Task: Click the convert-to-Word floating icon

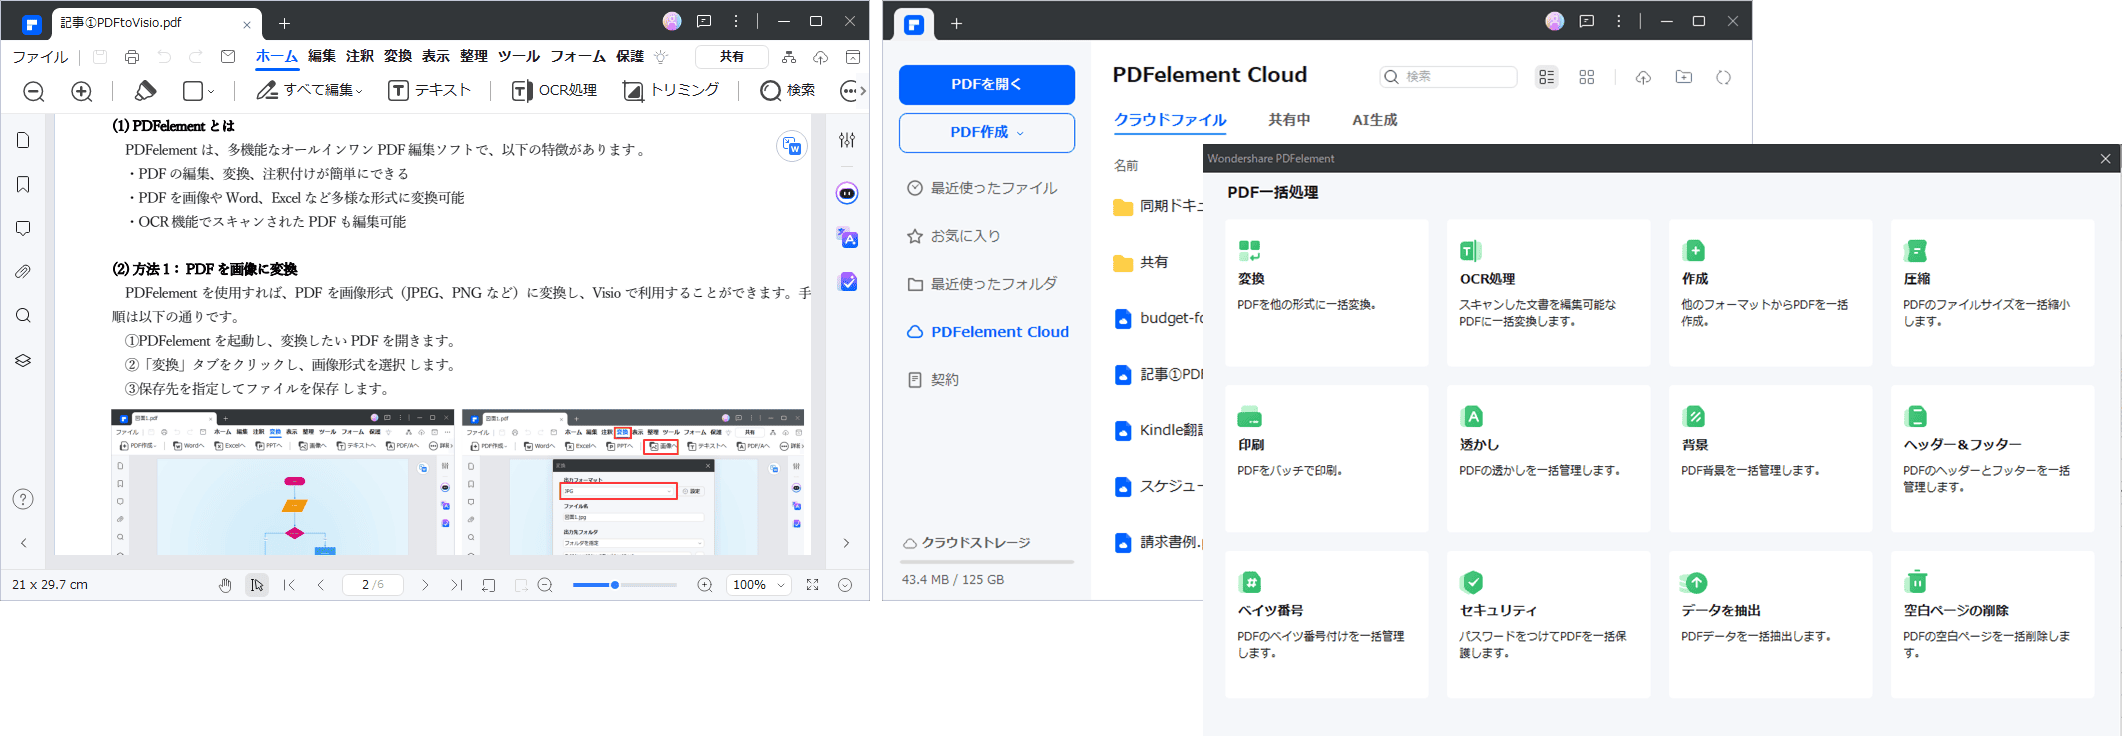Action: pyautogui.click(x=792, y=146)
